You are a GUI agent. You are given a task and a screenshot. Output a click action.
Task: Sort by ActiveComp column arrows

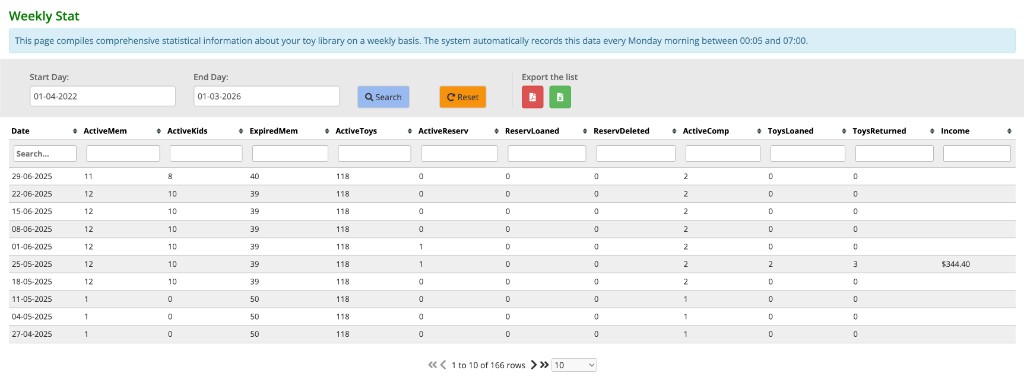point(760,131)
